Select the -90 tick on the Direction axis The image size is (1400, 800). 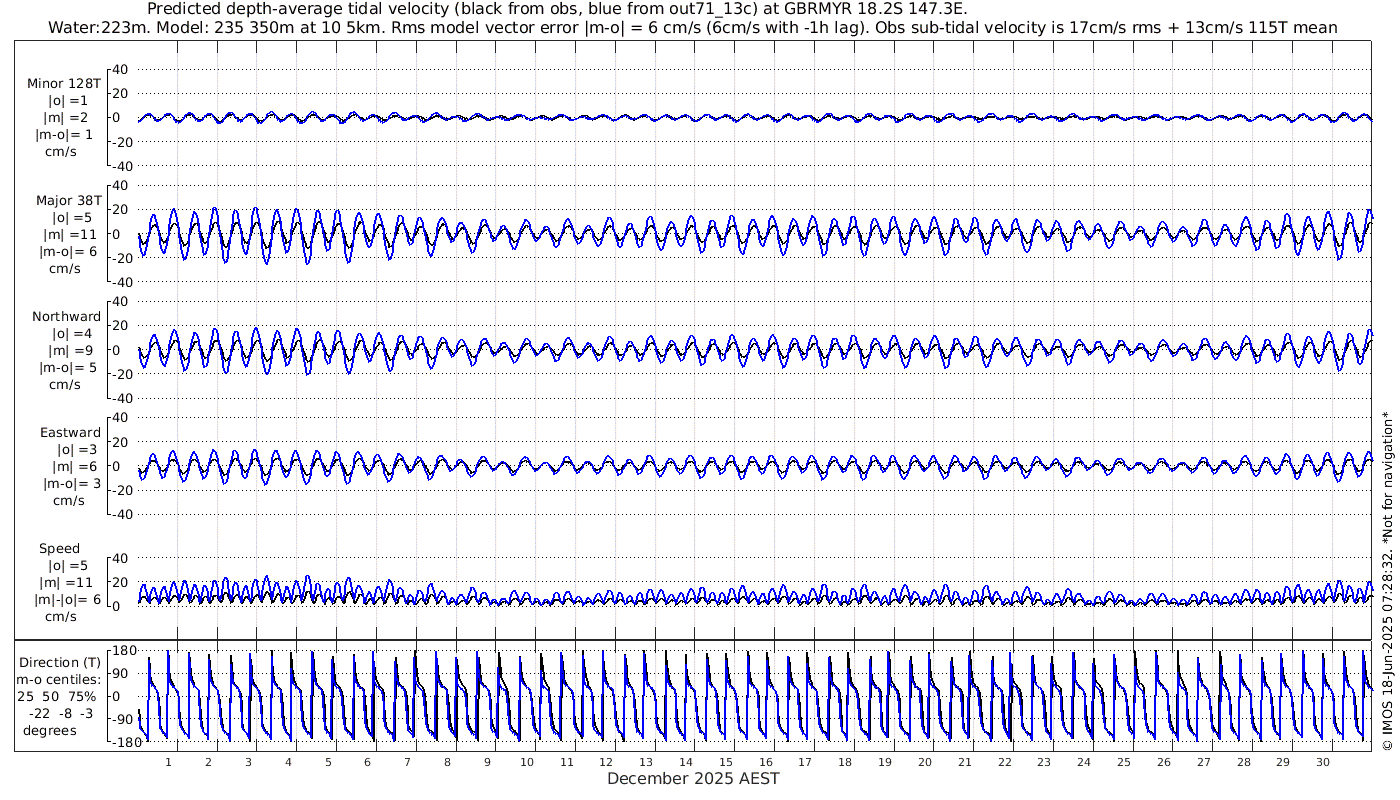[124, 719]
